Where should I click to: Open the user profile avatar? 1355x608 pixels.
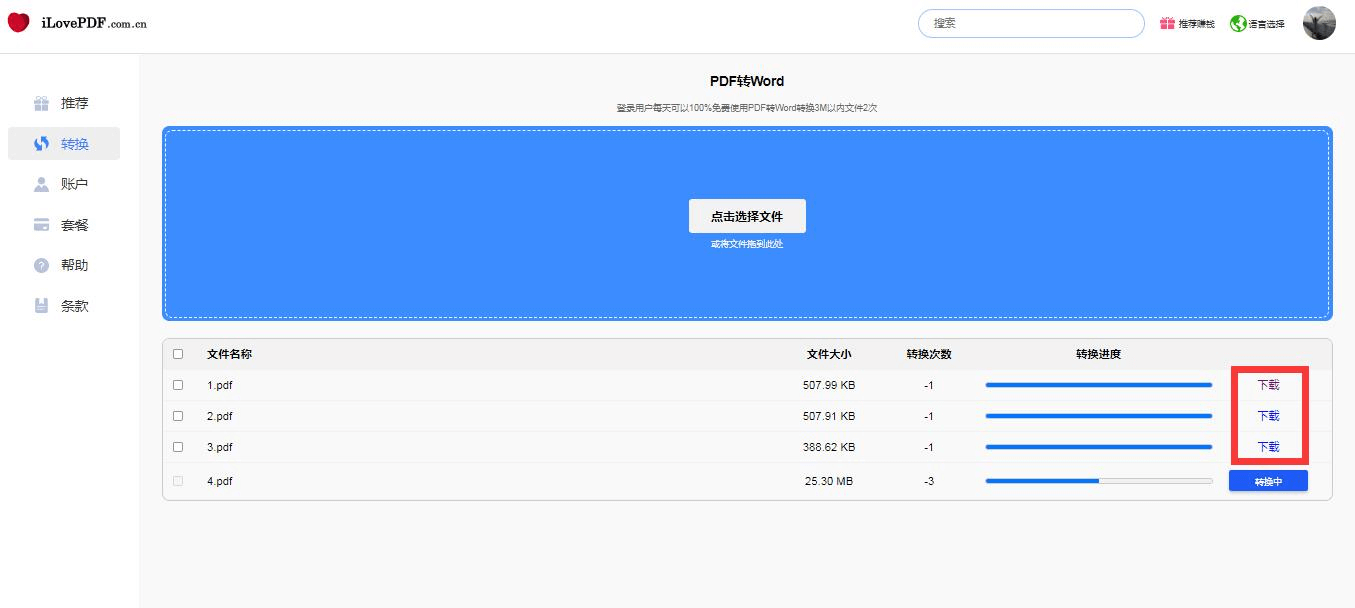(1319, 23)
